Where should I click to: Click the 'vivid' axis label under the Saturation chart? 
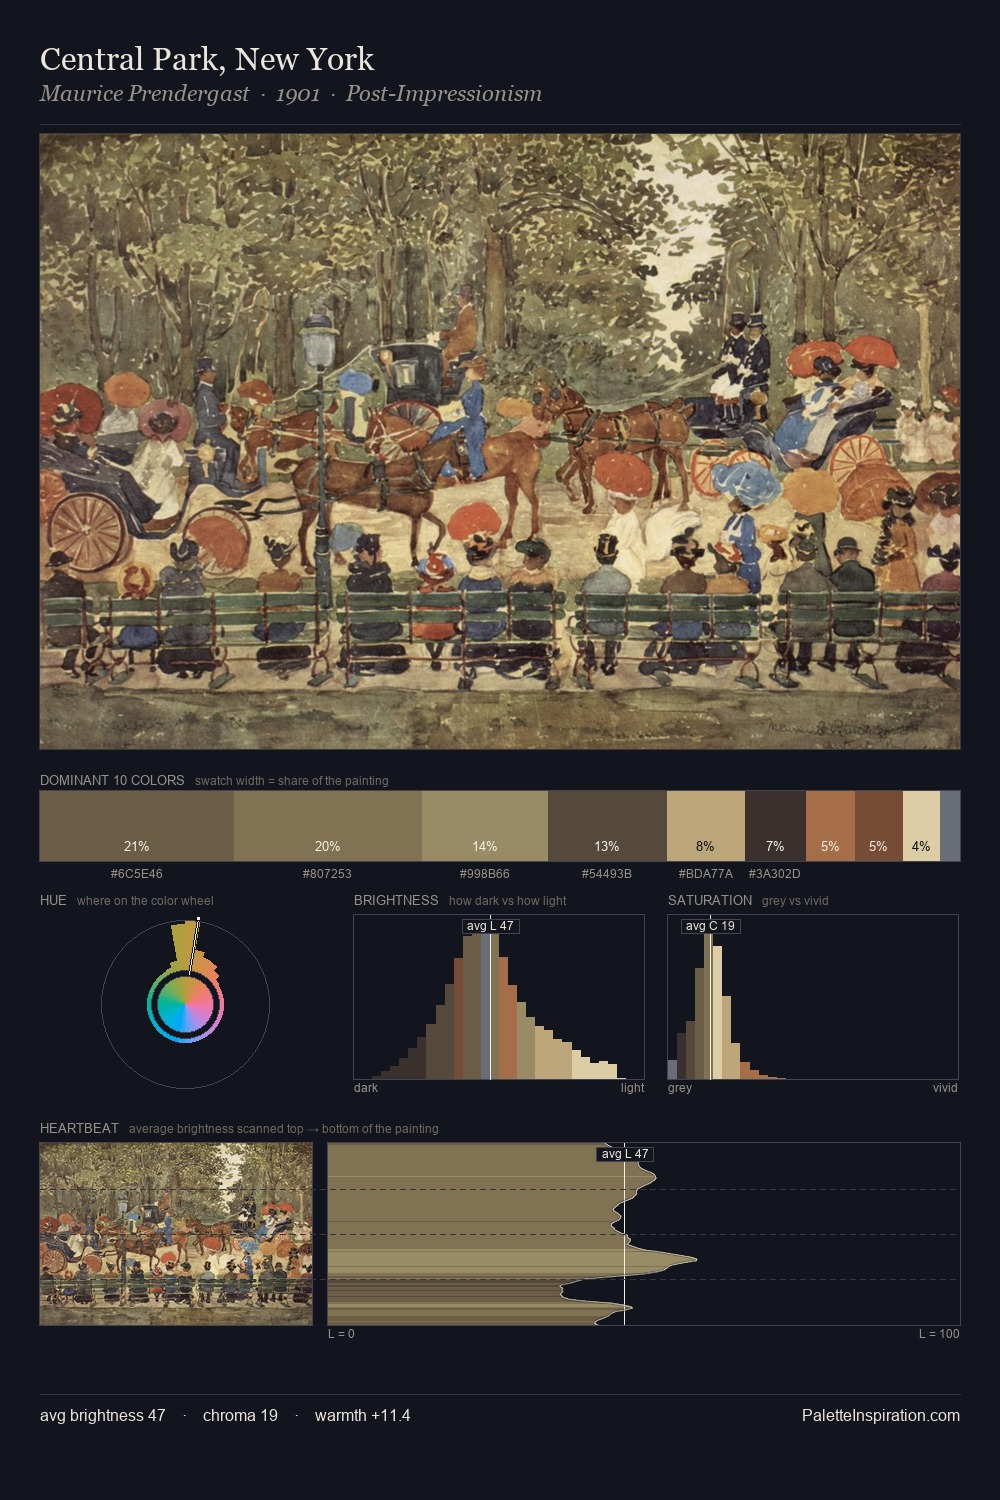(945, 1088)
